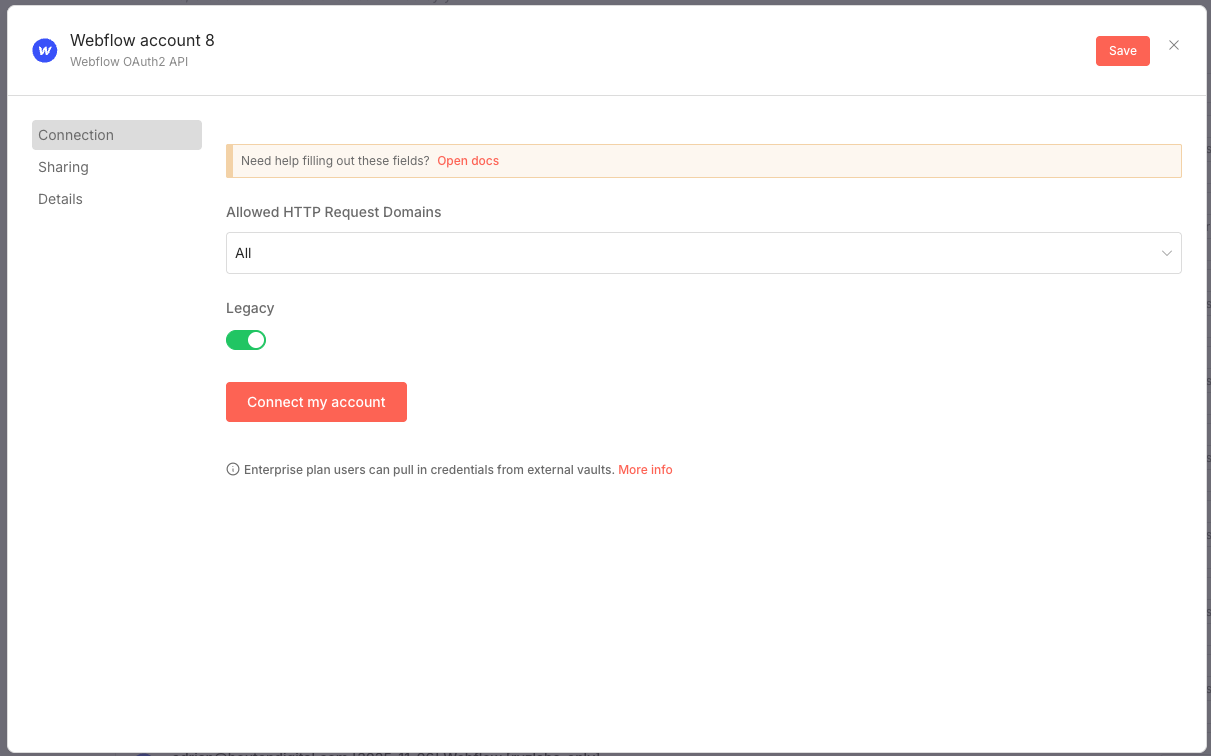Click the info icon beside Enterprise plan note
The width and height of the screenshot is (1211, 756).
coord(233,469)
